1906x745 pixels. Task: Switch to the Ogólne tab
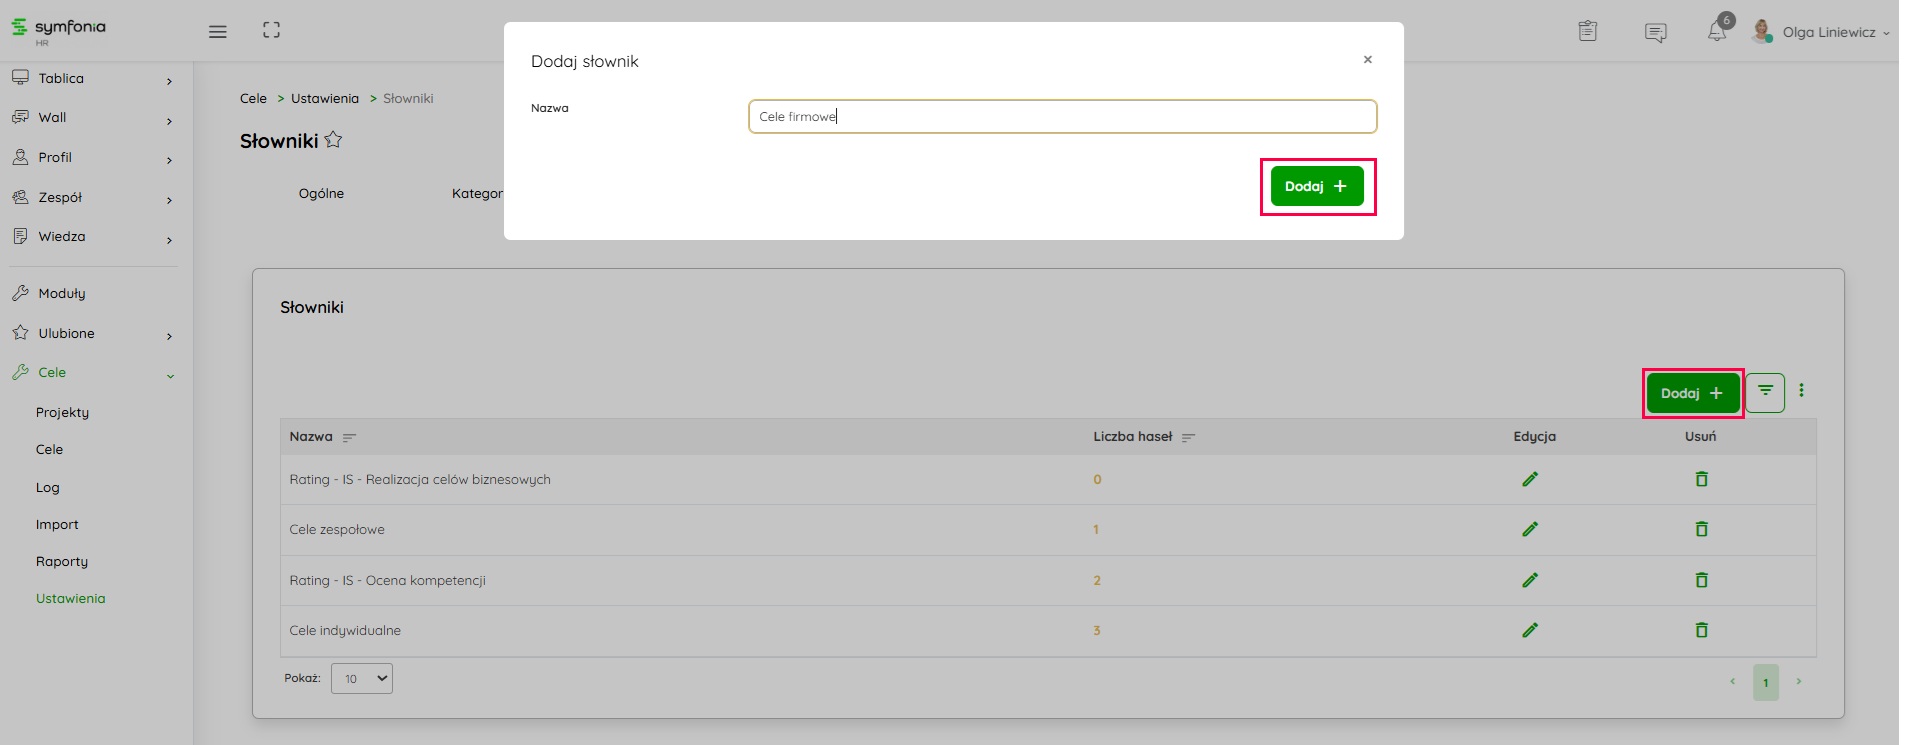321,194
